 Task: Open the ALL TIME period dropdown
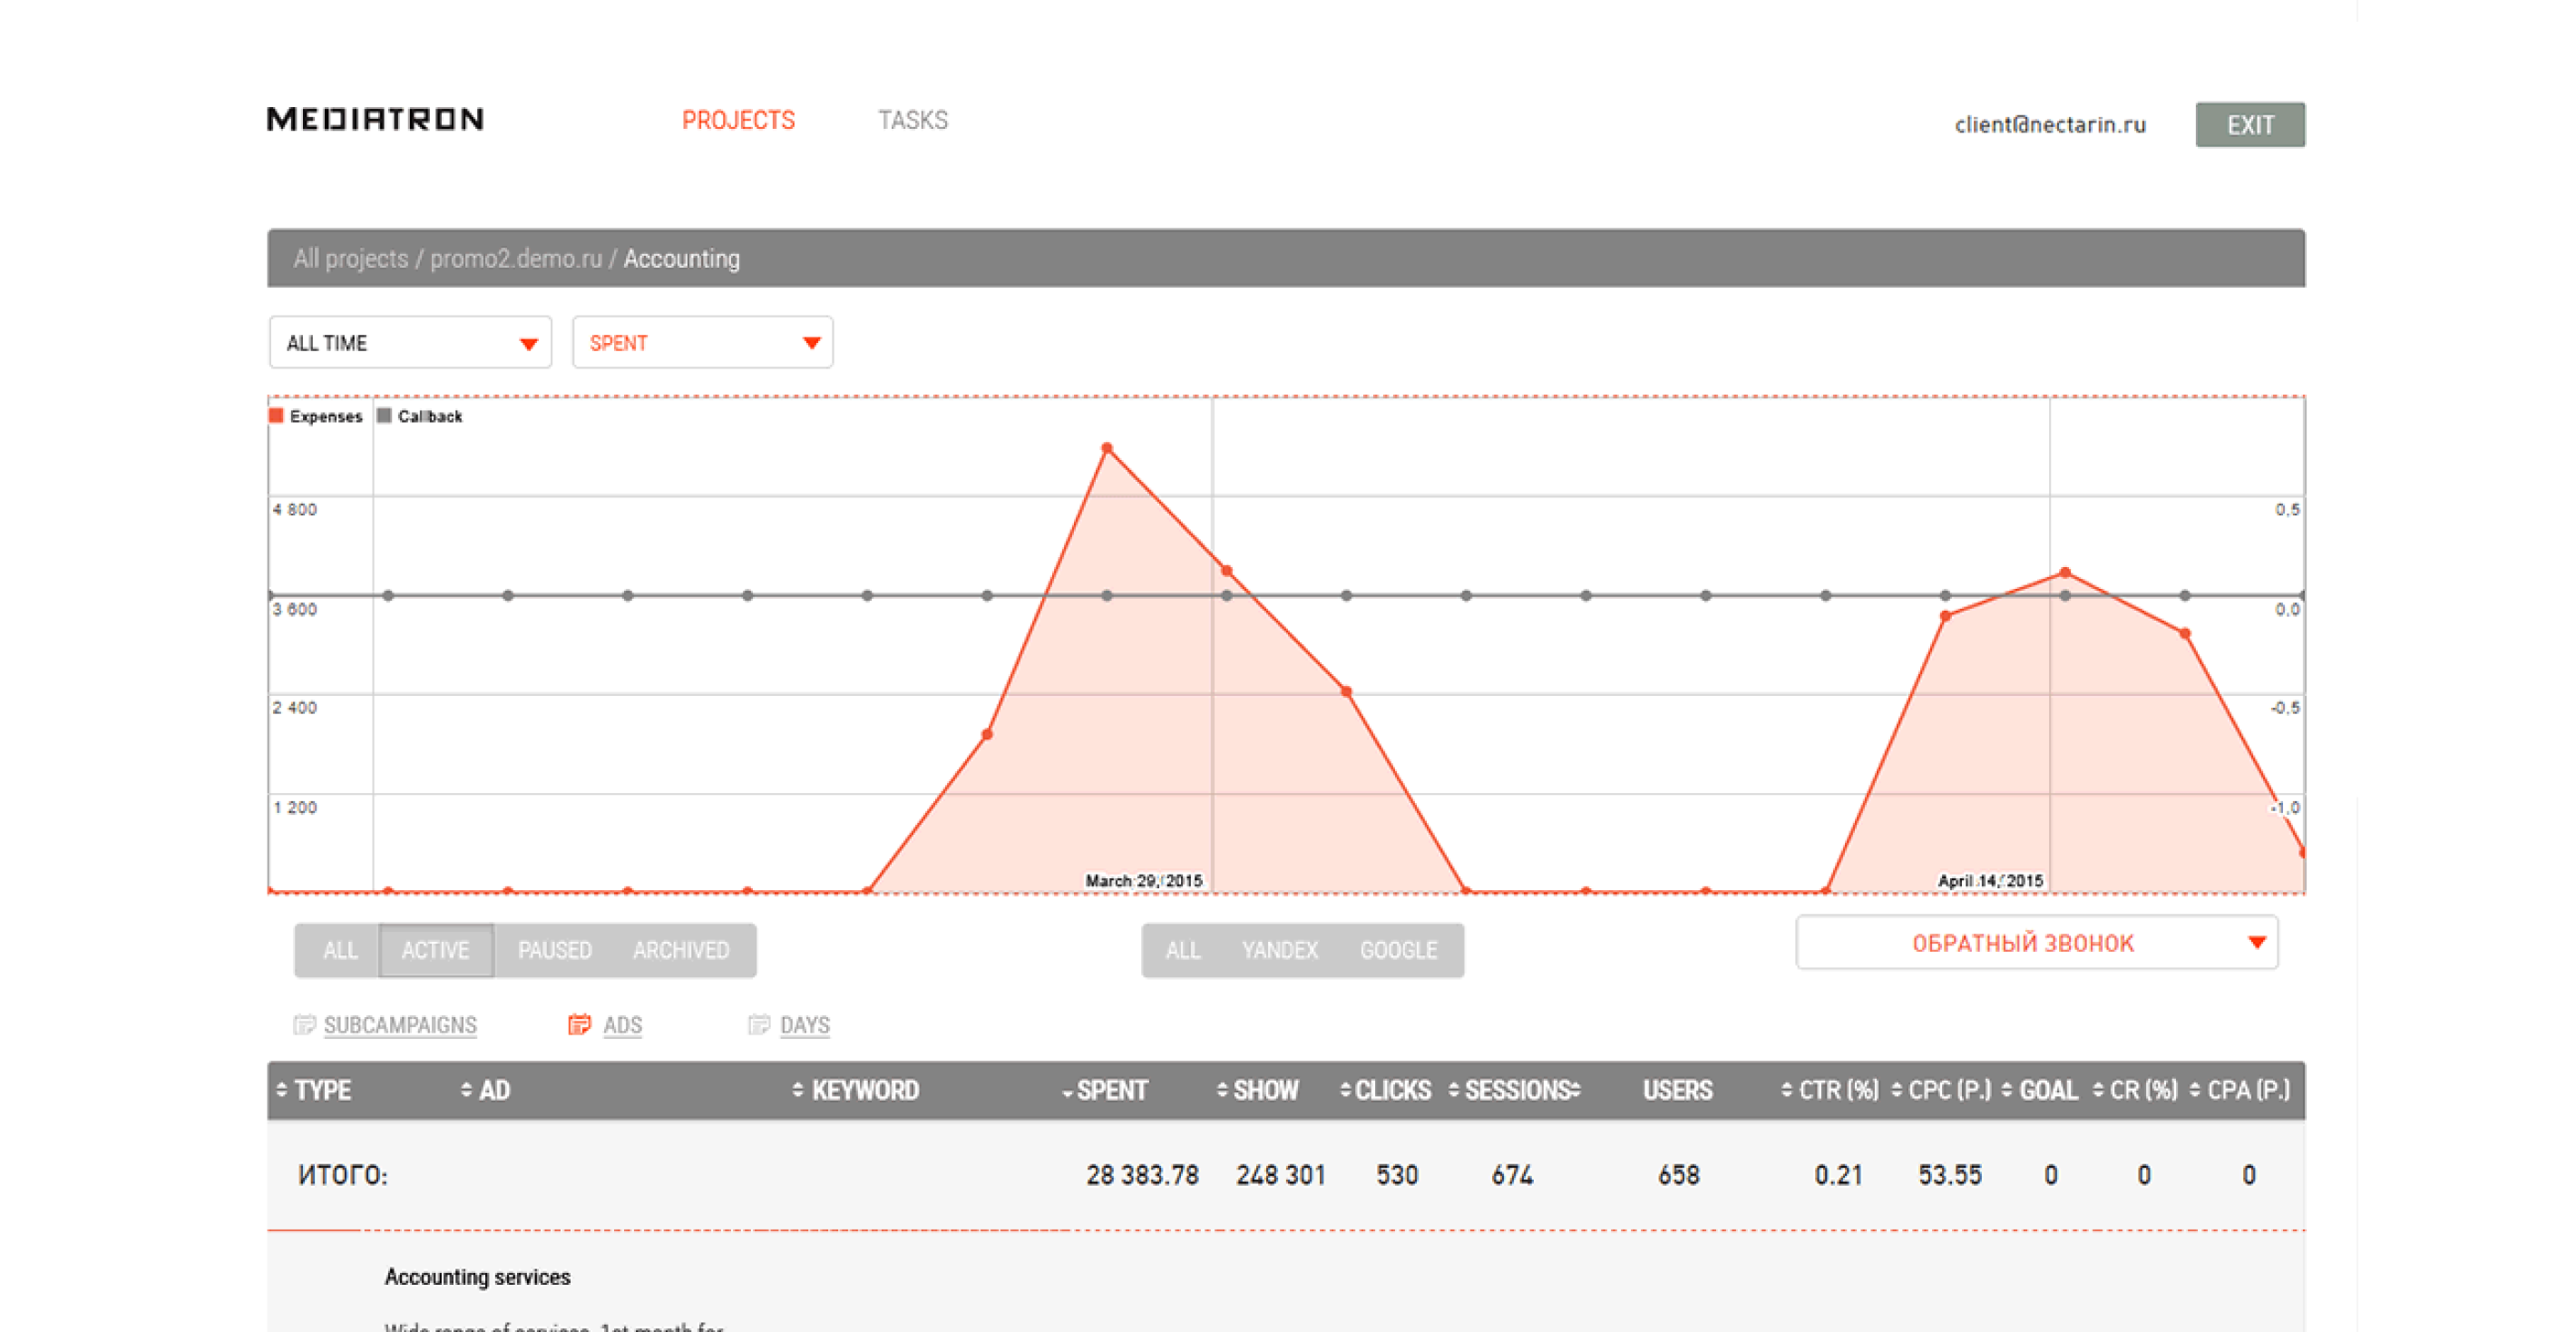(x=410, y=343)
